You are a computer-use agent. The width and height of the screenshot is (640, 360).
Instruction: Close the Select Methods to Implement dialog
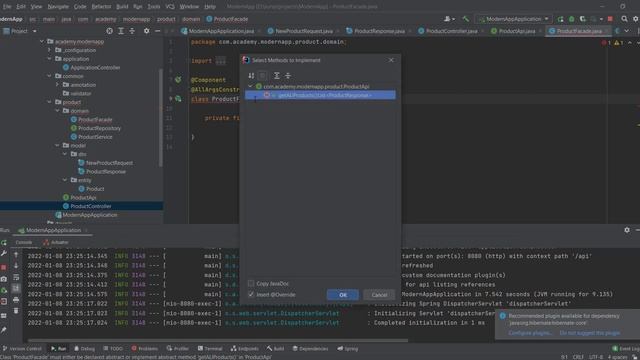pos(391,60)
